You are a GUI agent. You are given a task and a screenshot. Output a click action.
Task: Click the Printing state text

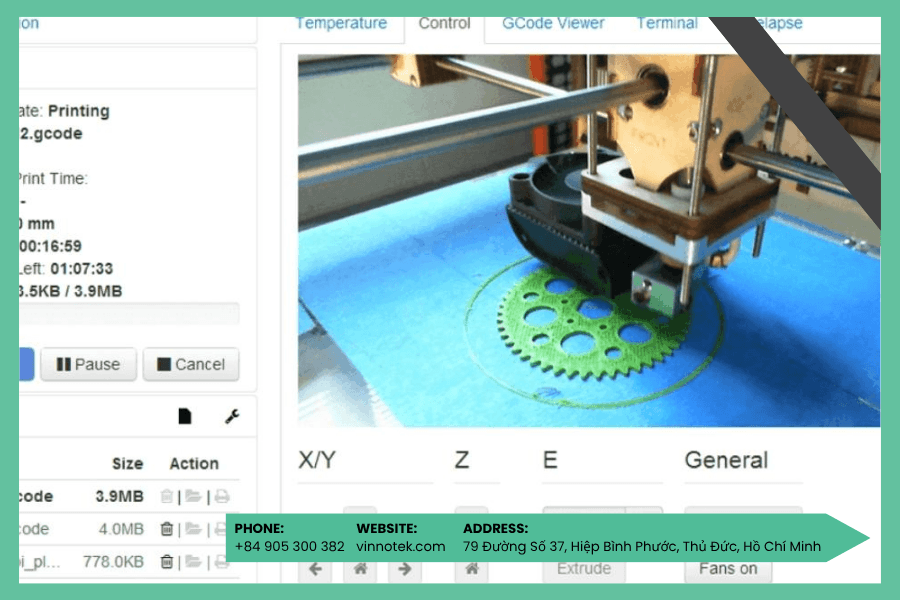click(79, 111)
